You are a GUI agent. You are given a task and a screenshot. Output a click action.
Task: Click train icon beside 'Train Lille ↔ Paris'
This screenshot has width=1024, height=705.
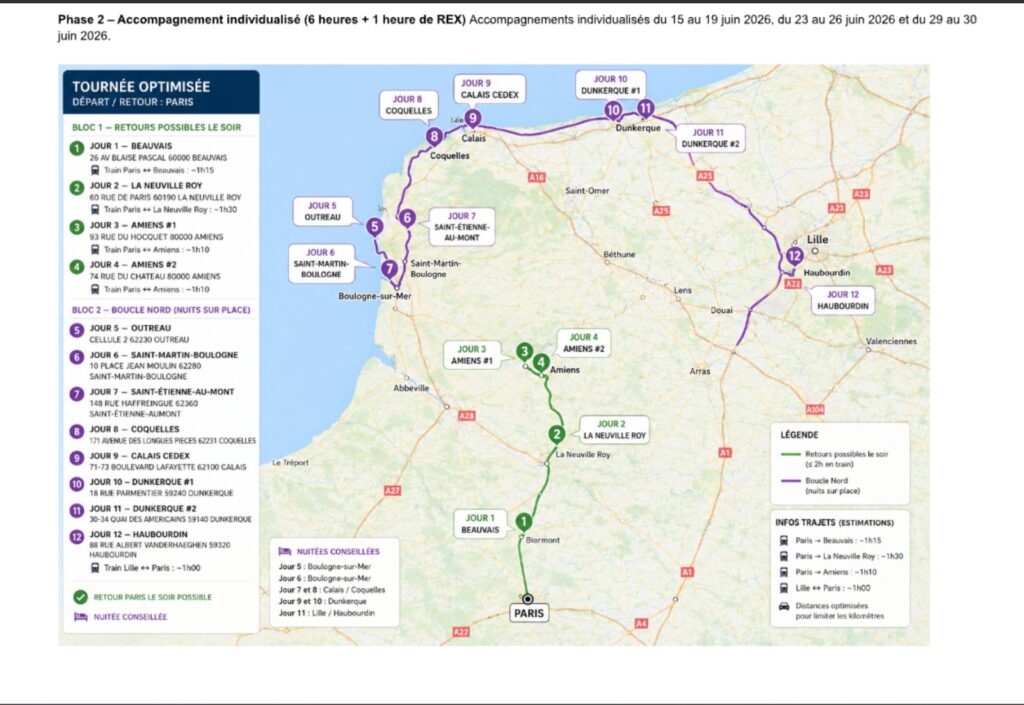tap(95, 568)
